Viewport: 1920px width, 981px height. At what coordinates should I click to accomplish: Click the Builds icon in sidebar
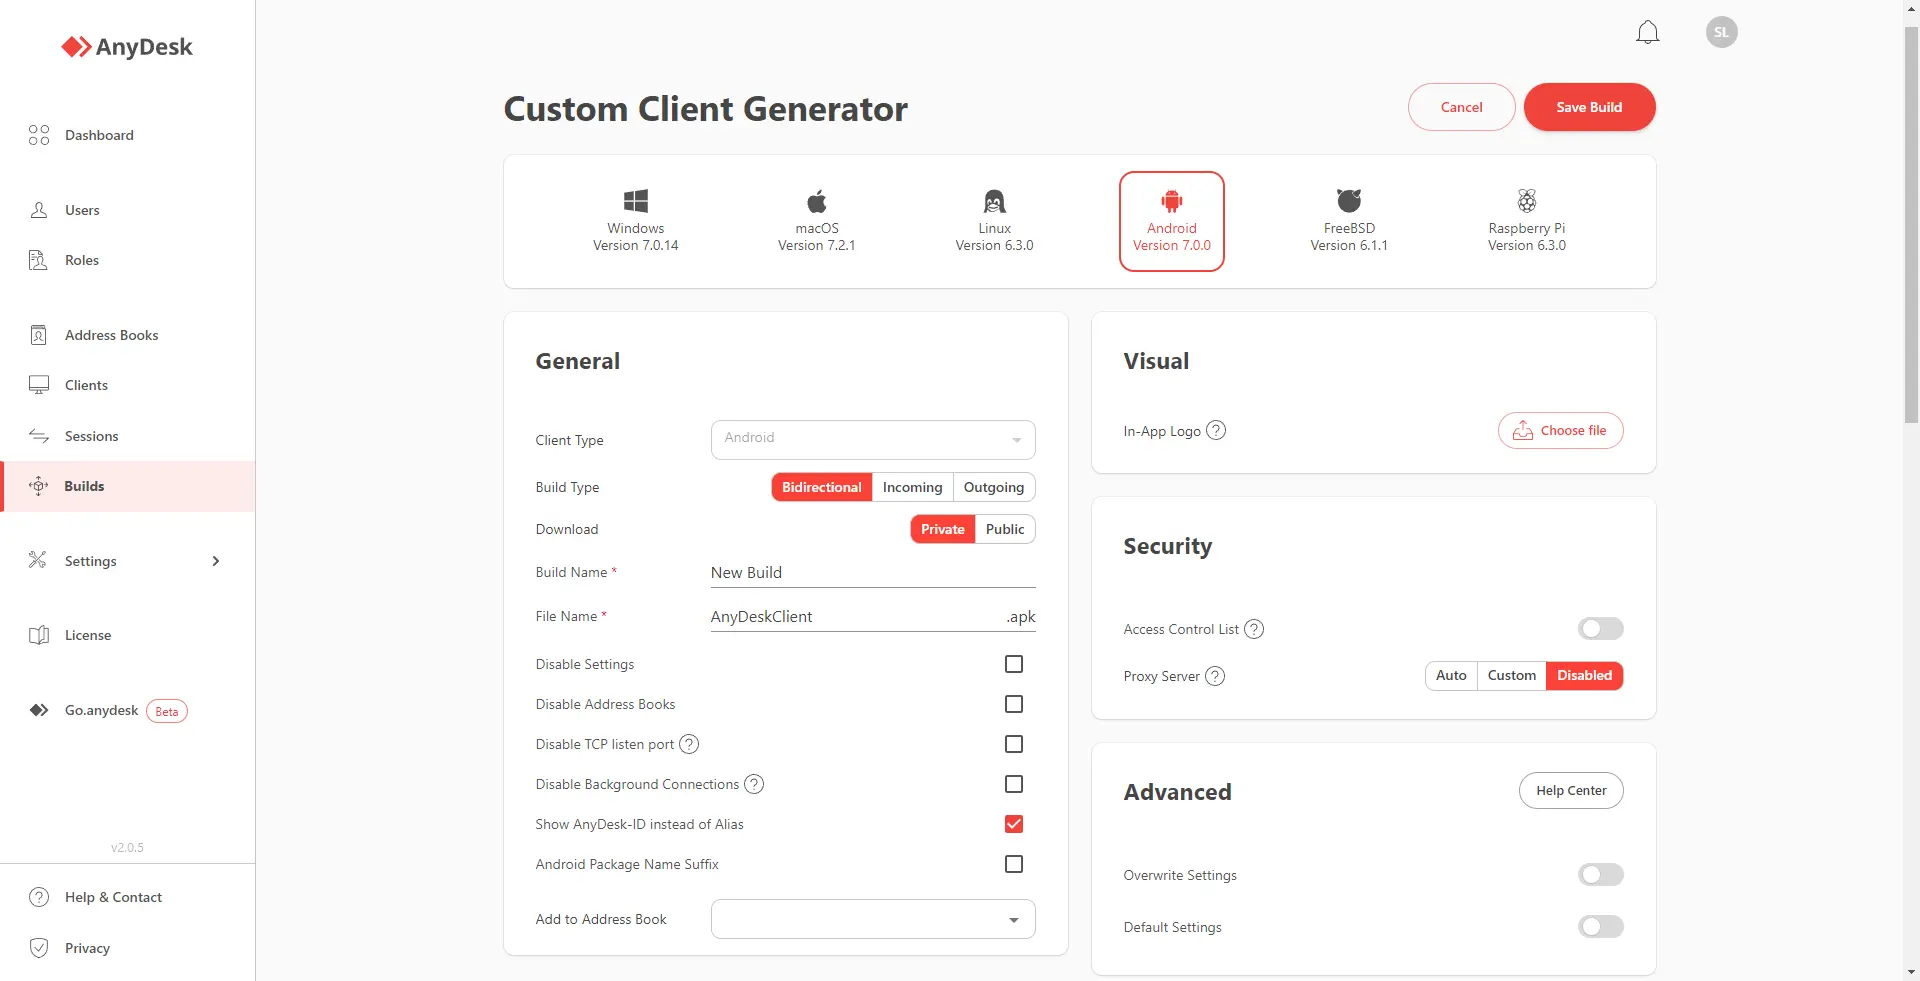point(39,486)
